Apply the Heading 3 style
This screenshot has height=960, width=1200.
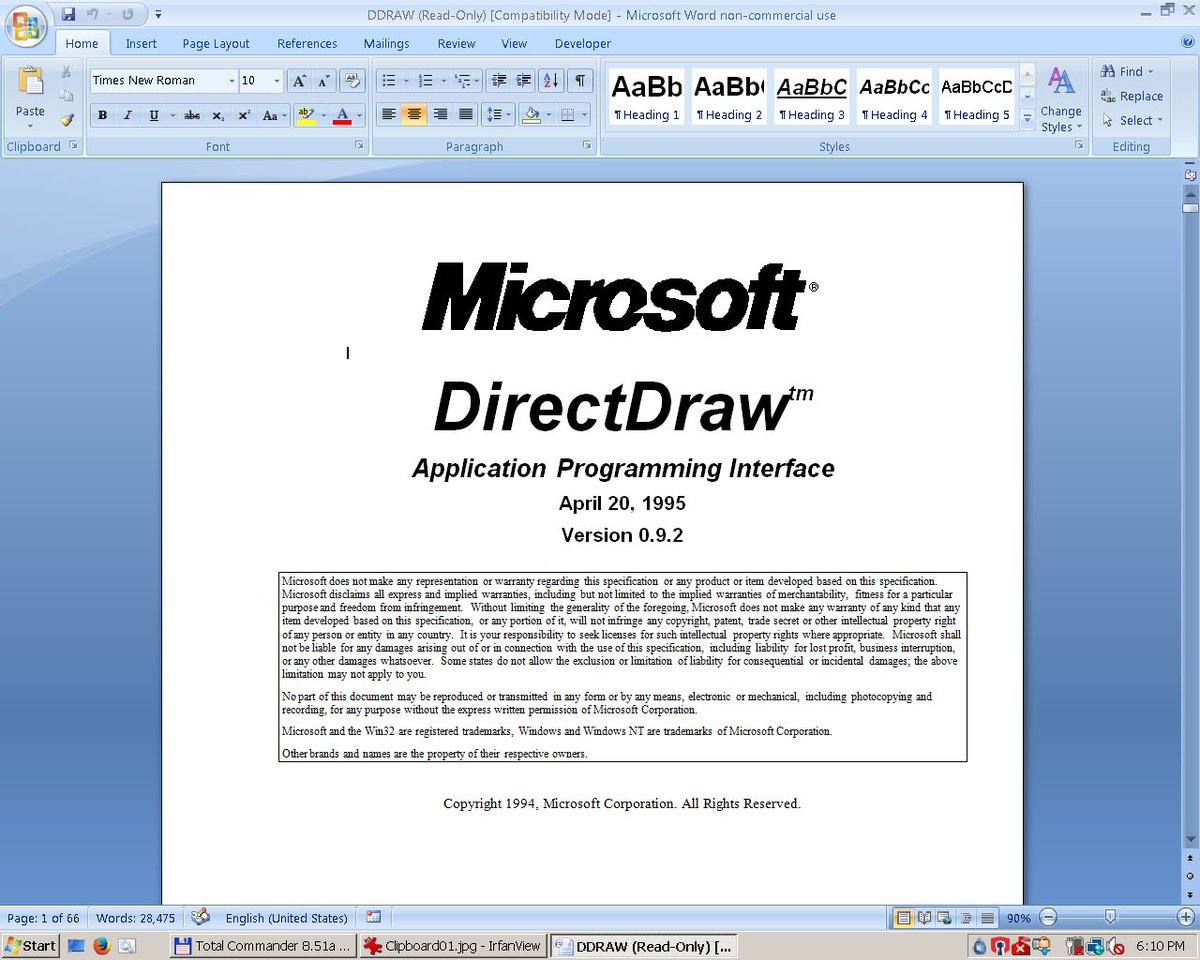[x=812, y=97]
